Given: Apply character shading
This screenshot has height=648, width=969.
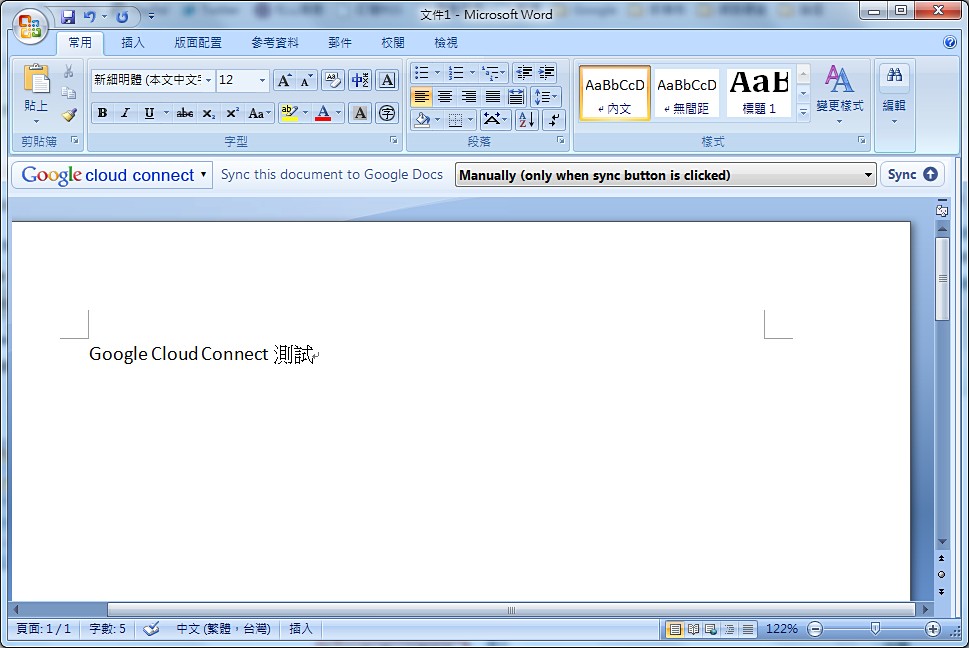Looking at the screenshot, I should pos(360,113).
